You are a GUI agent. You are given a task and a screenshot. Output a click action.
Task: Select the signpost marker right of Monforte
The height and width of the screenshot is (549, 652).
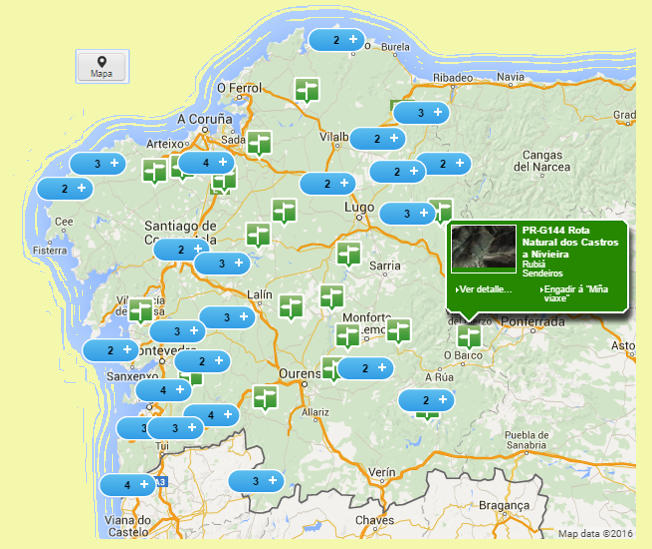point(399,329)
